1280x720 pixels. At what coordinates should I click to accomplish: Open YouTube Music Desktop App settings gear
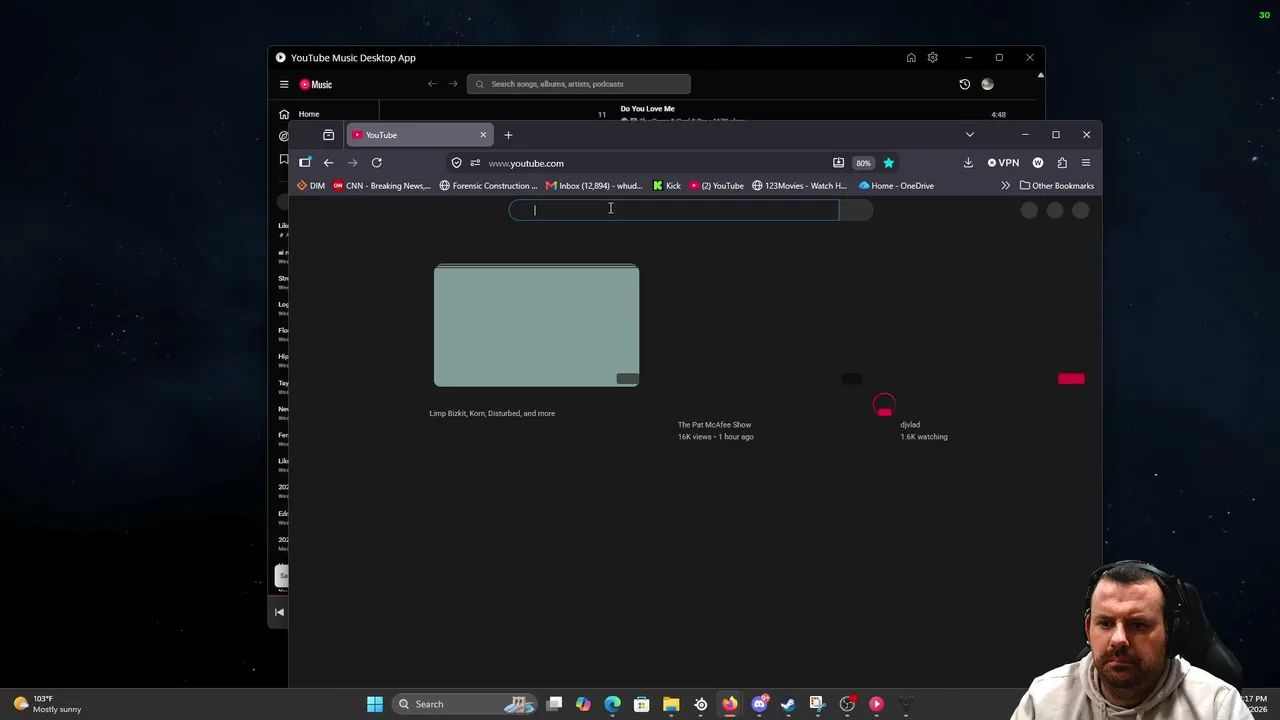(x=933, y=58)
